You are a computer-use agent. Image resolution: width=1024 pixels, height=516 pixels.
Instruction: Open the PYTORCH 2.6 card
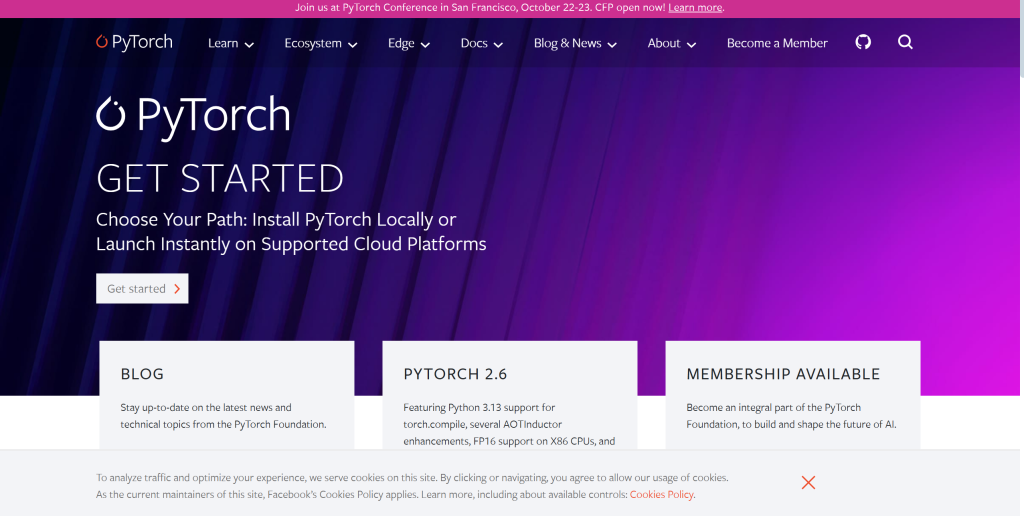[x=509, y=395]
